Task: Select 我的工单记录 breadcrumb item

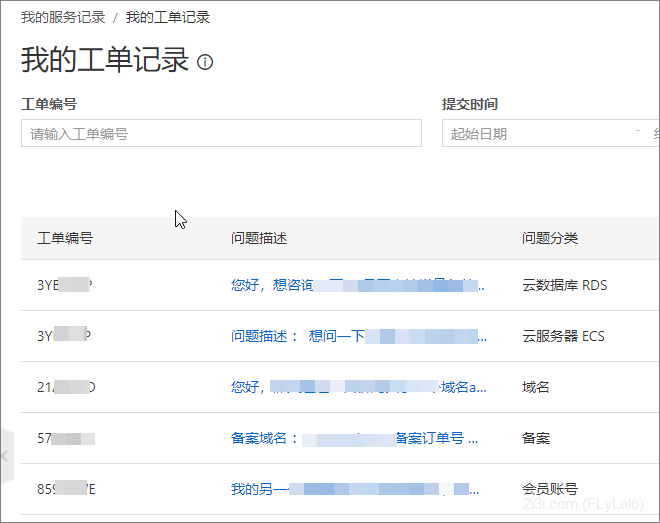Action: tap(168, 17)
